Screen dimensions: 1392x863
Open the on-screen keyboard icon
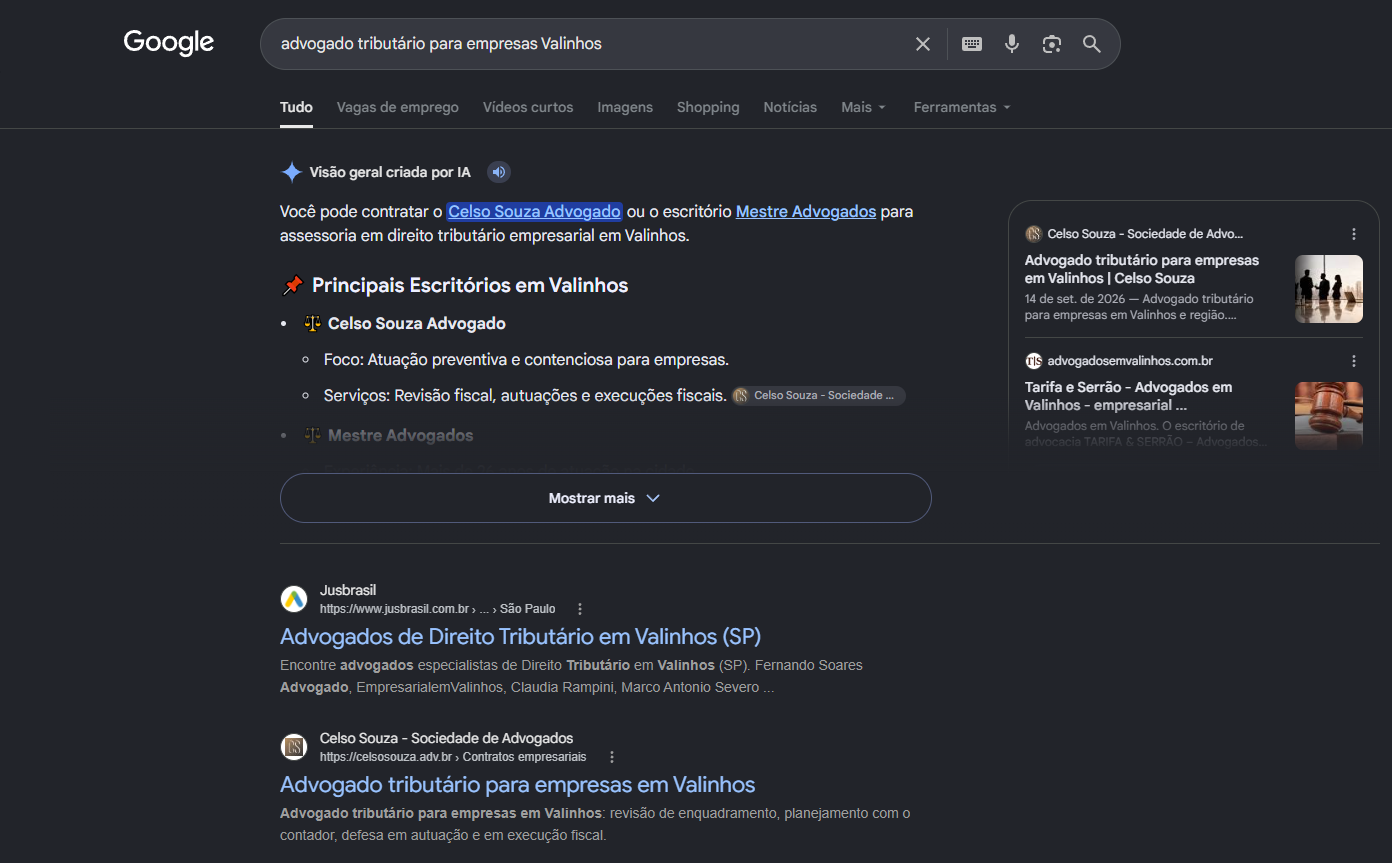(972, 44)
